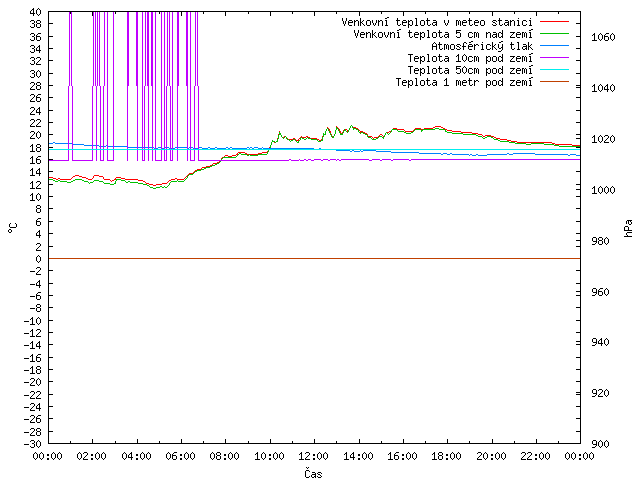640x480 pixels.
Task: Click legend label 'Teplota 10cm pod zemí'
Action: pyautogui.click(x=470, y=58)
